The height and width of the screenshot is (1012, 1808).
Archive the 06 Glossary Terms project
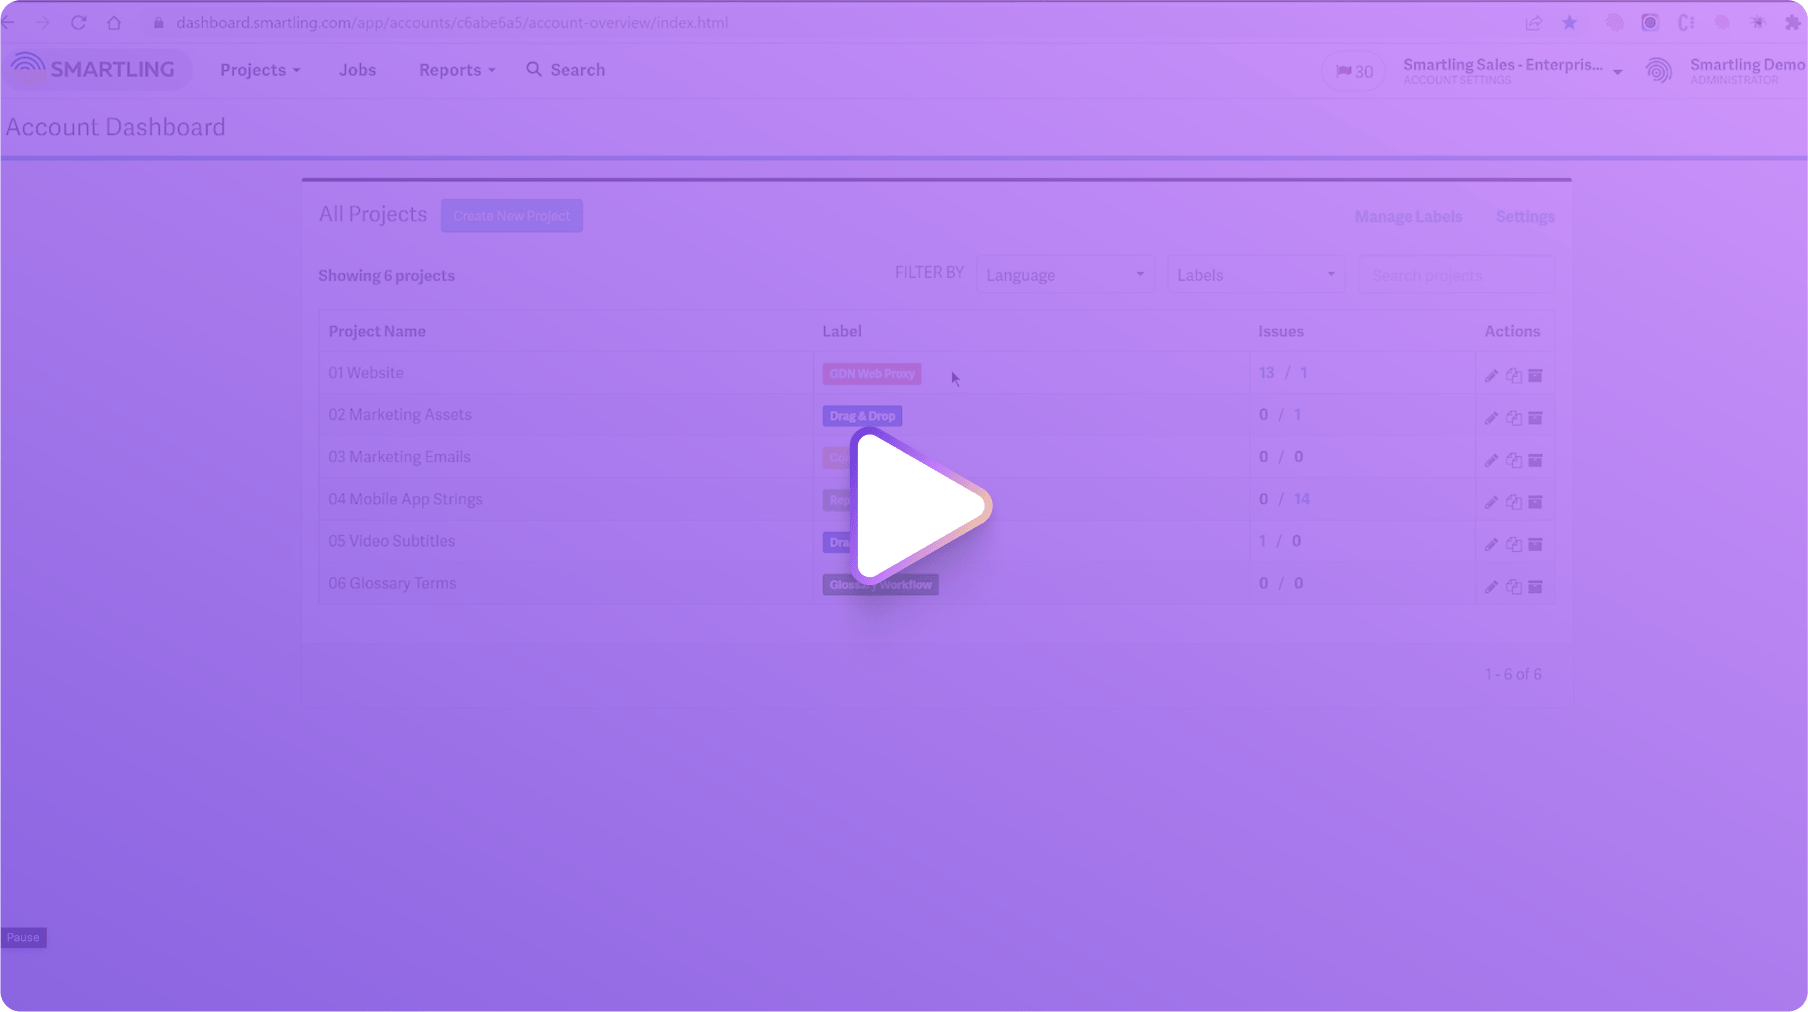[x=1535, y=586]
